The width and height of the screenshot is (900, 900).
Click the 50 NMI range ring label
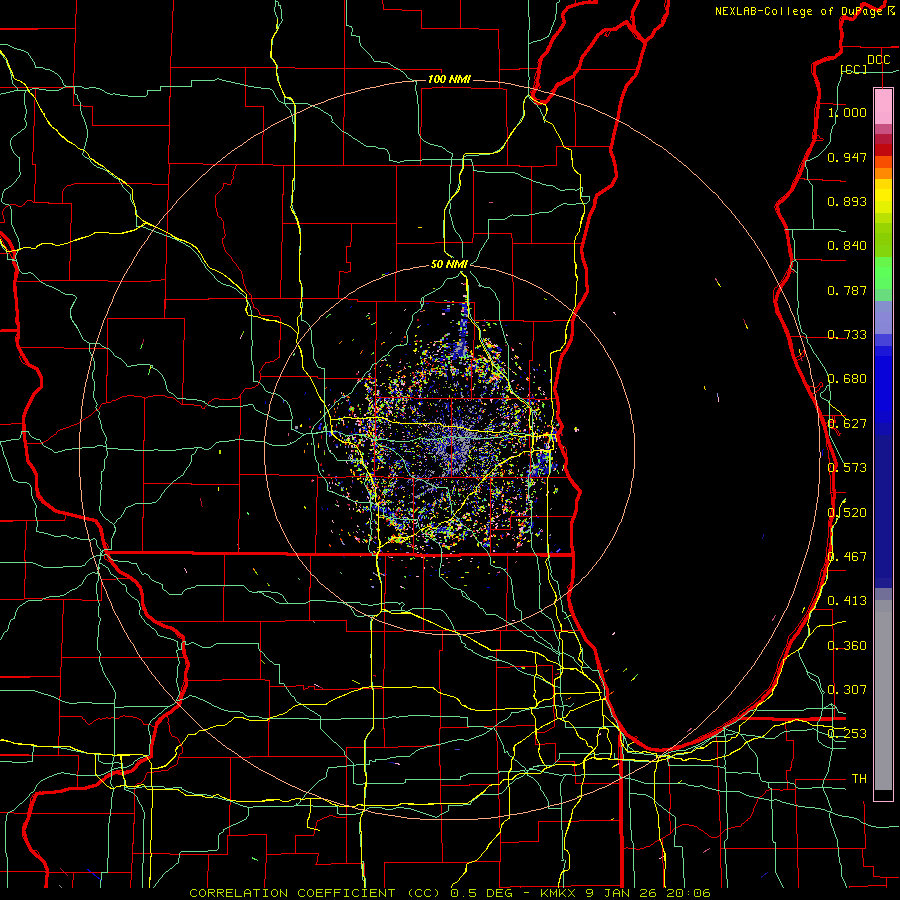(x=449, y=264)
